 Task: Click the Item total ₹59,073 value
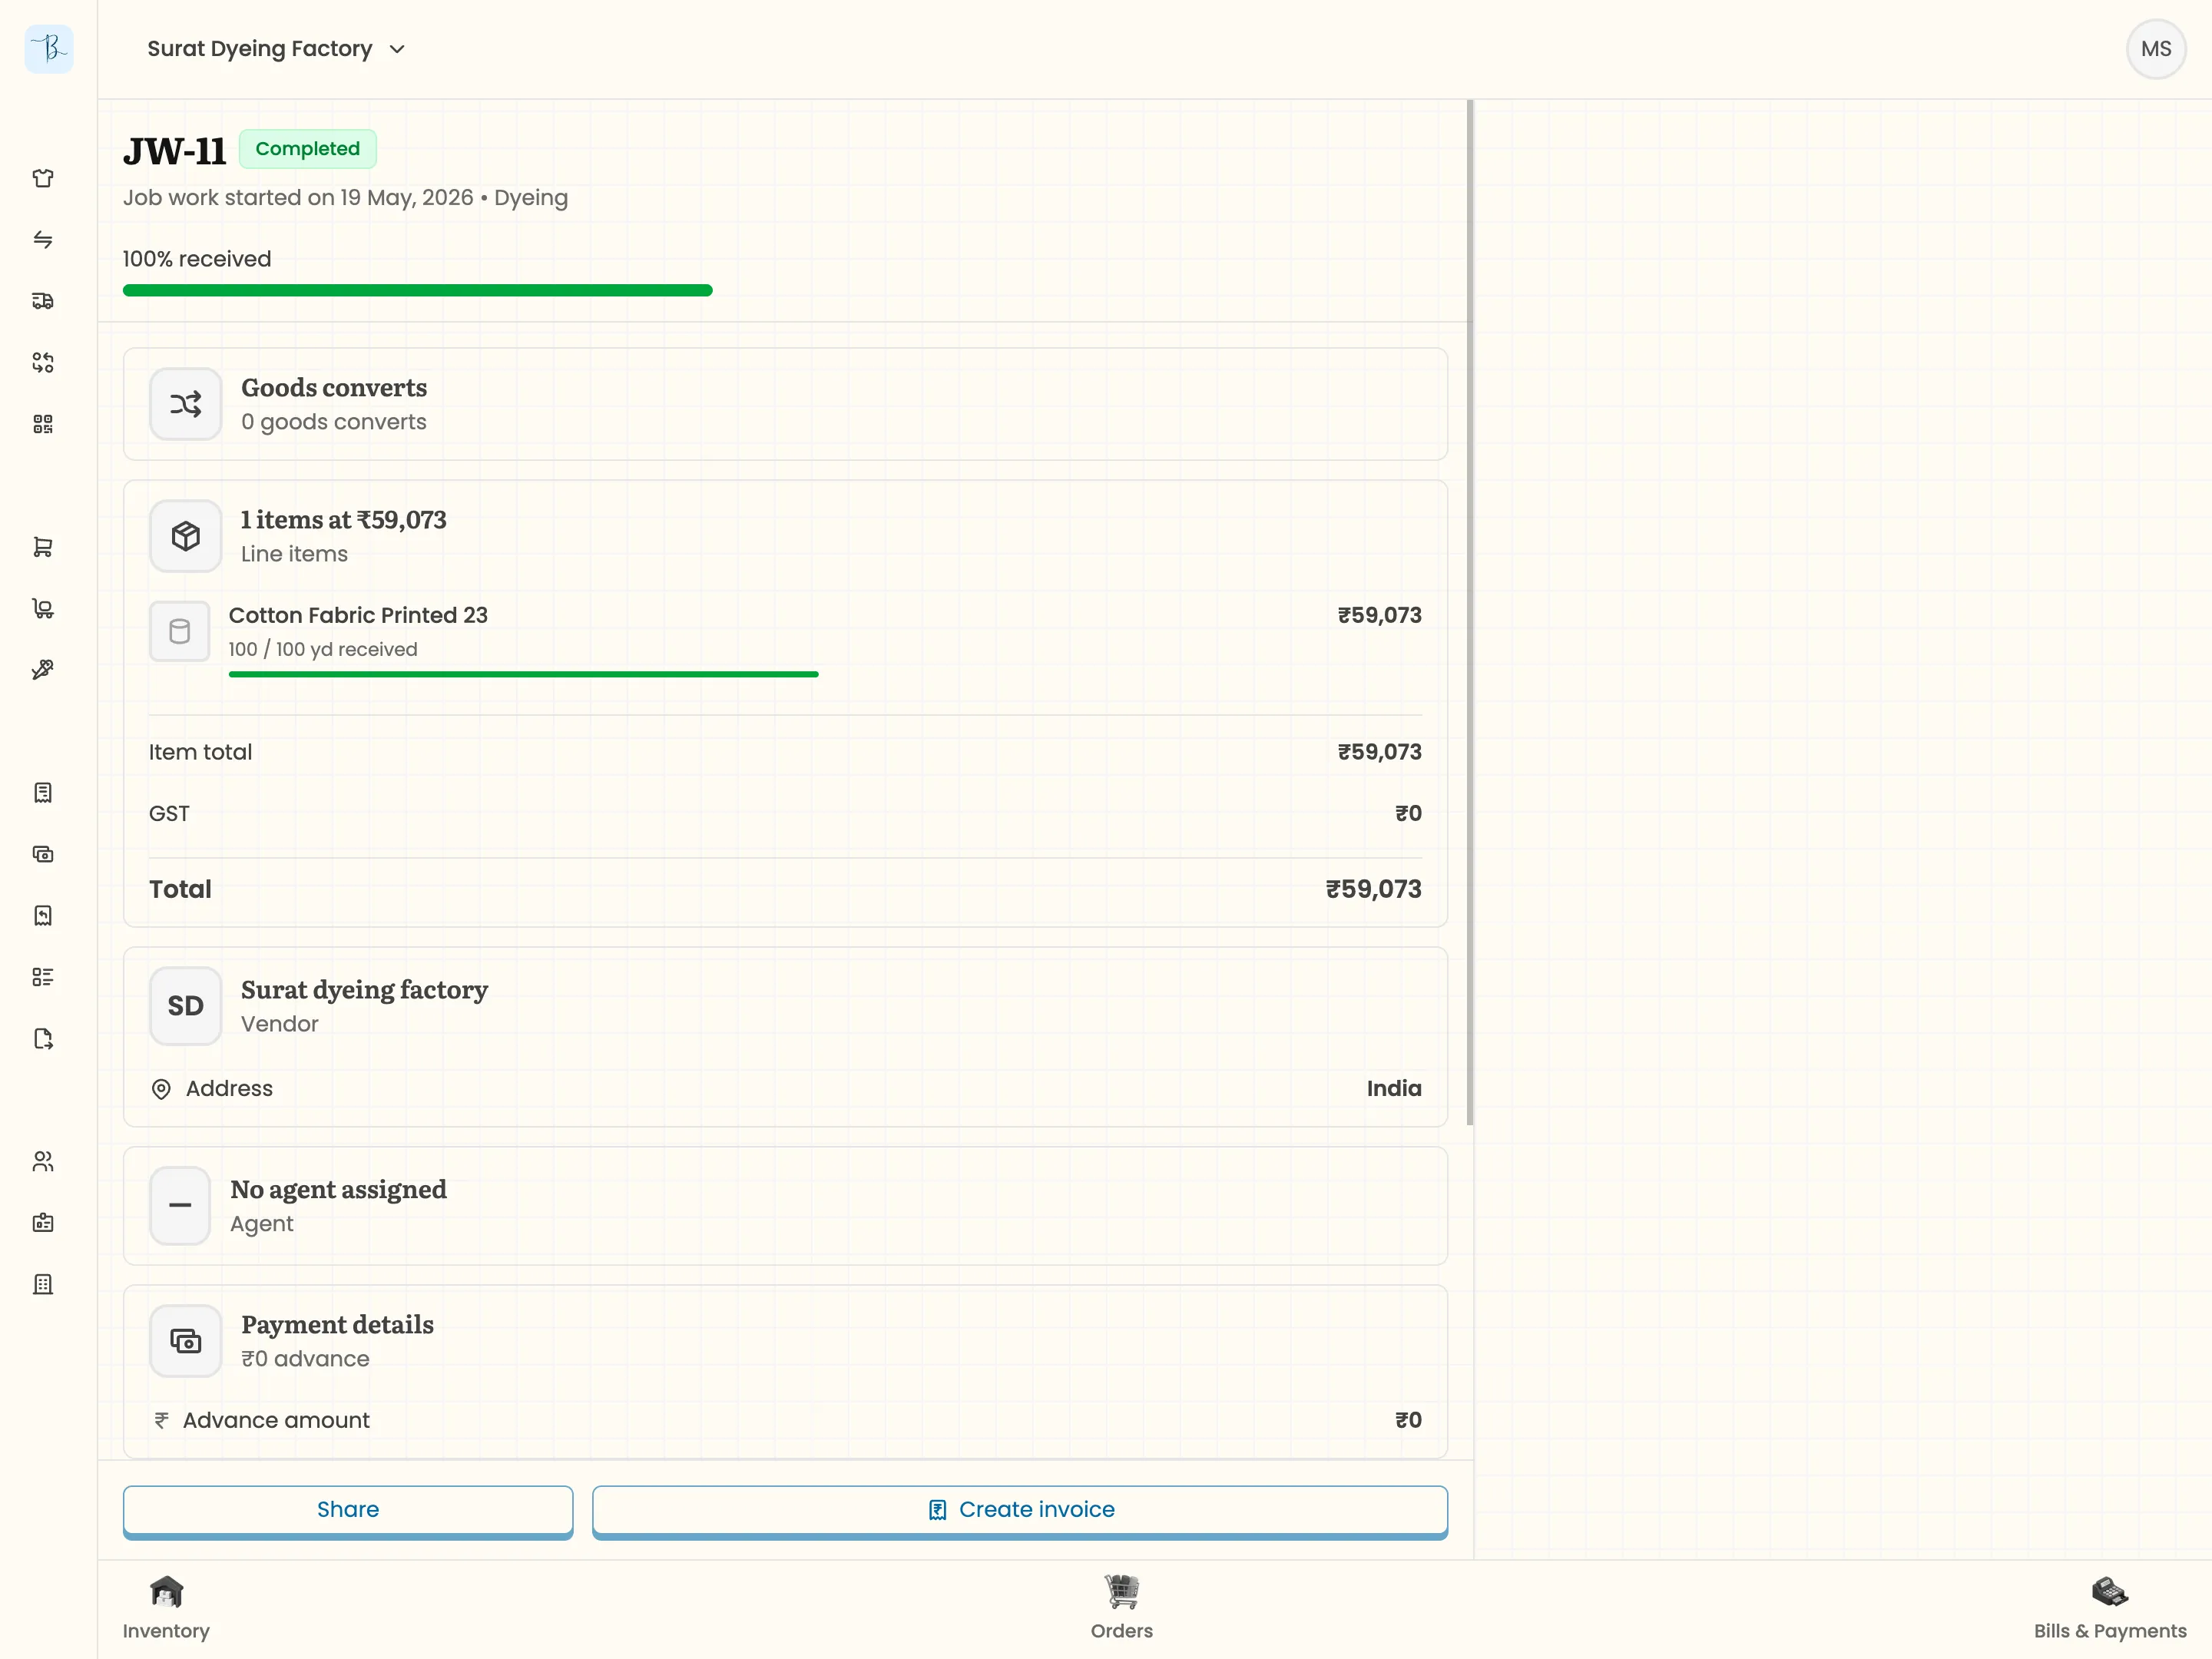click(x=1379, y=752)
